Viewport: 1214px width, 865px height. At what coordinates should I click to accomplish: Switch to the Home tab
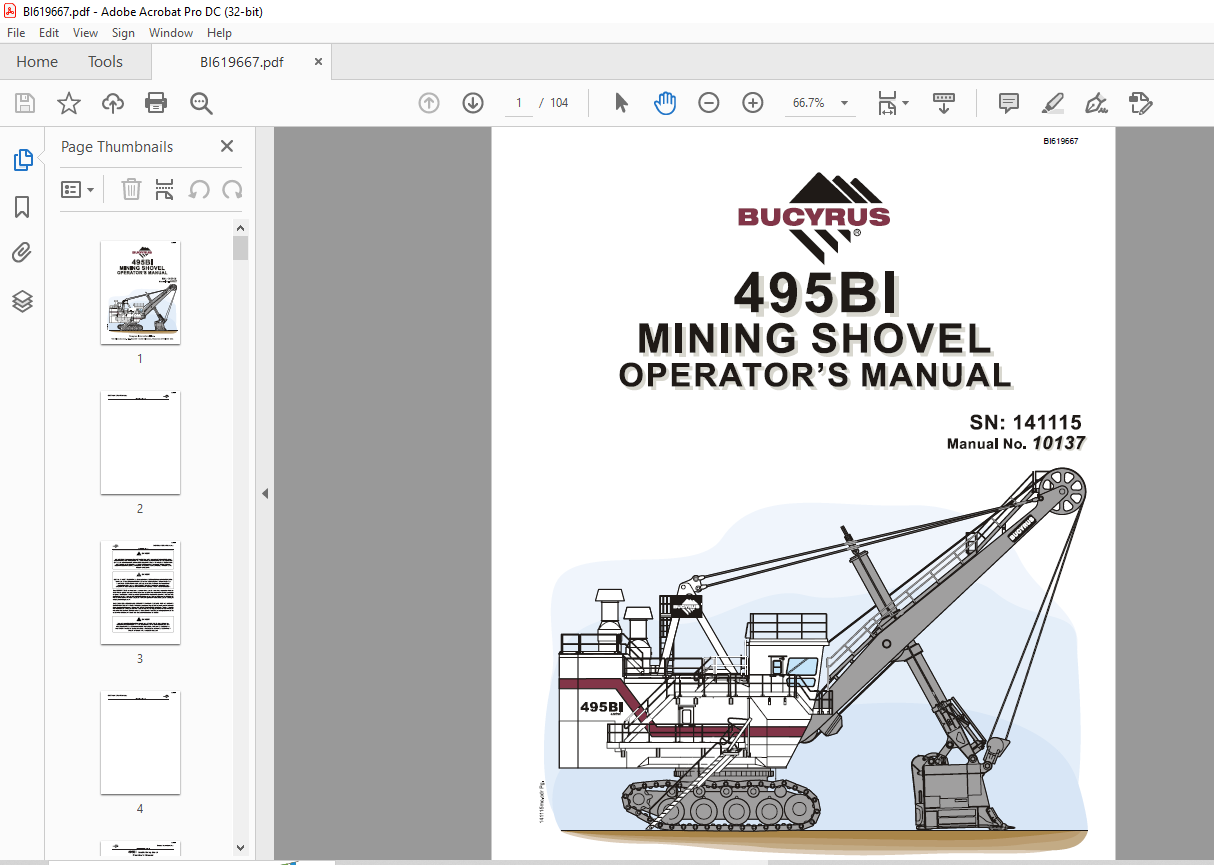[37, 62]
